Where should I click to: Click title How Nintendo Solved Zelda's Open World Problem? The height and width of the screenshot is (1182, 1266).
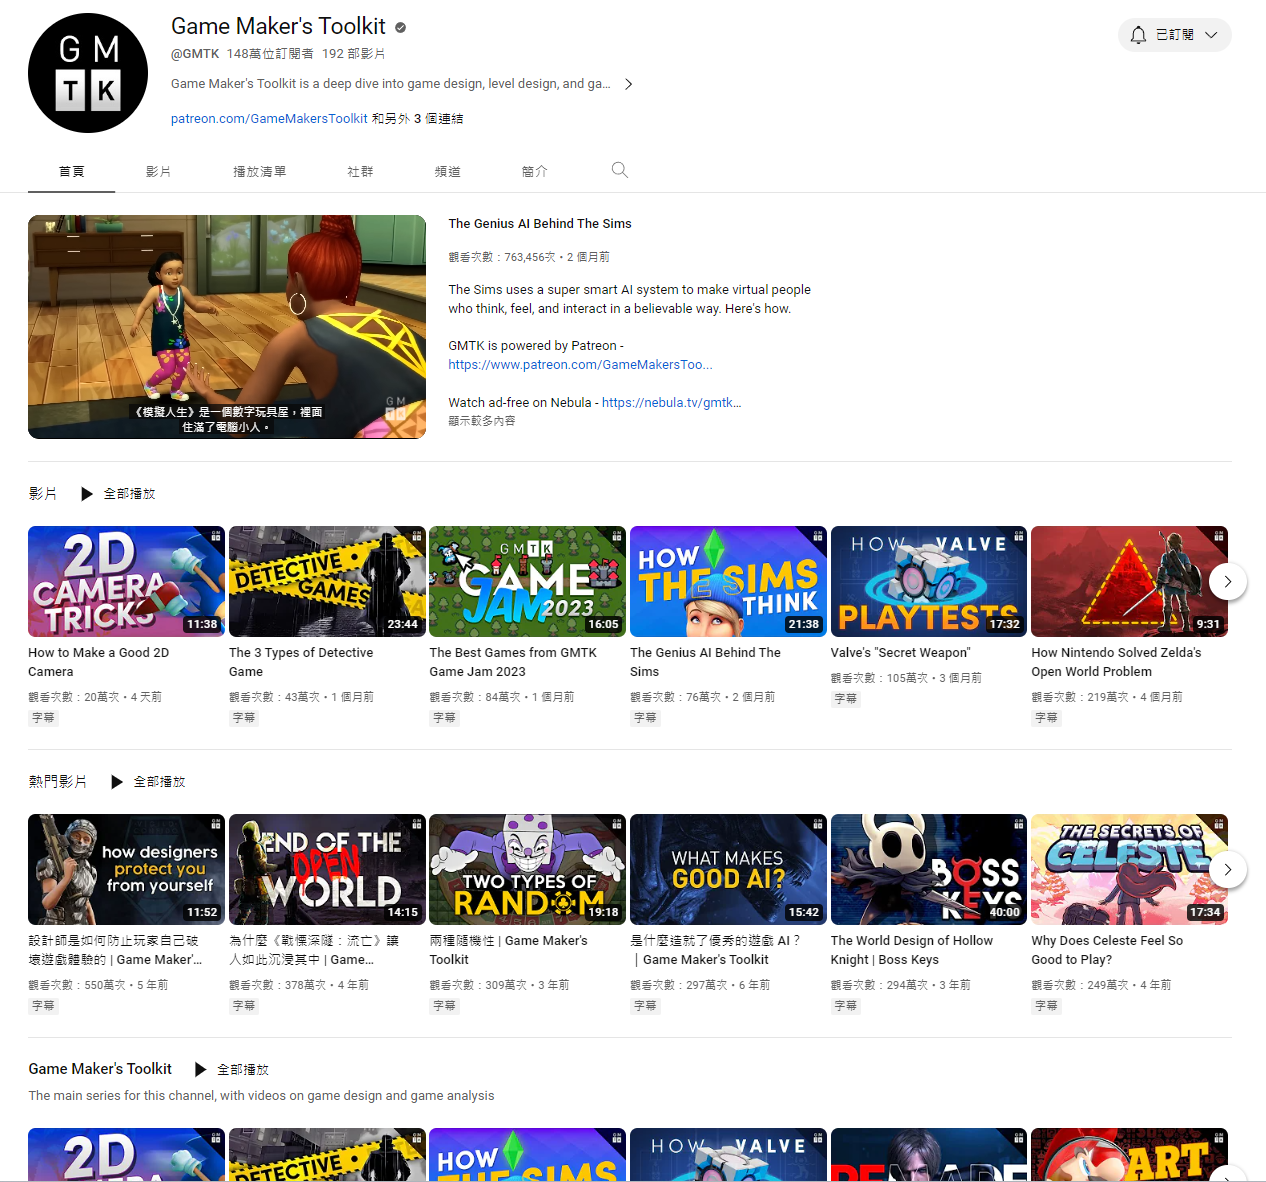1116,662
